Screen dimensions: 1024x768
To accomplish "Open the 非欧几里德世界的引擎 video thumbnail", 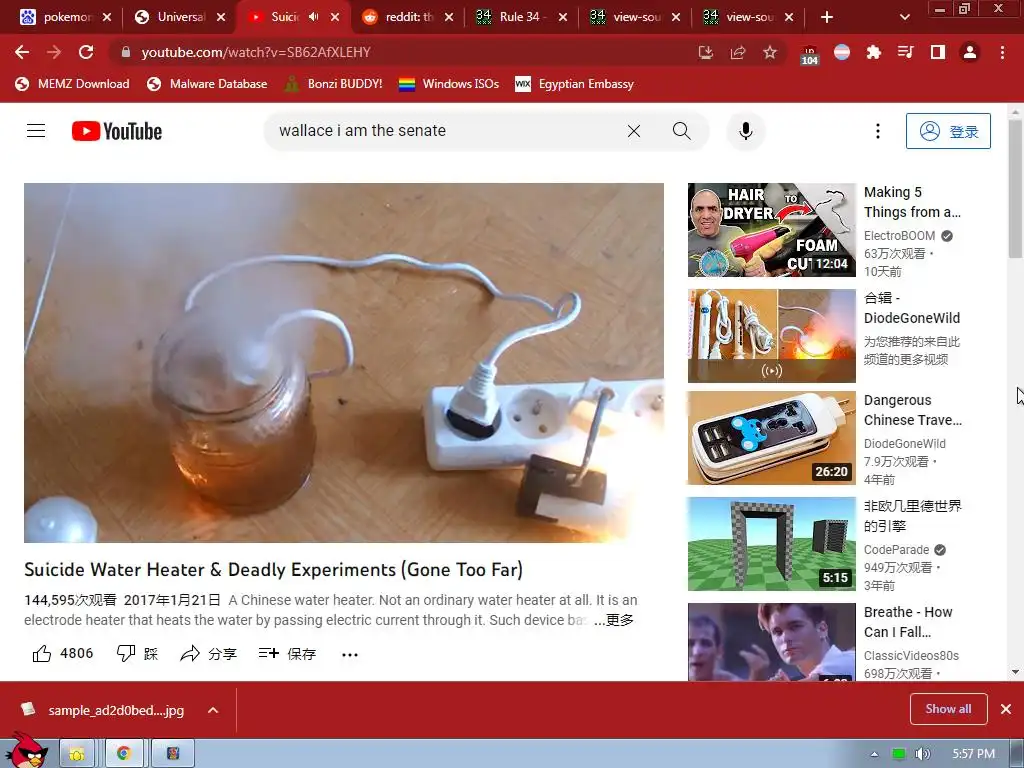I will (x=771, y=544).
